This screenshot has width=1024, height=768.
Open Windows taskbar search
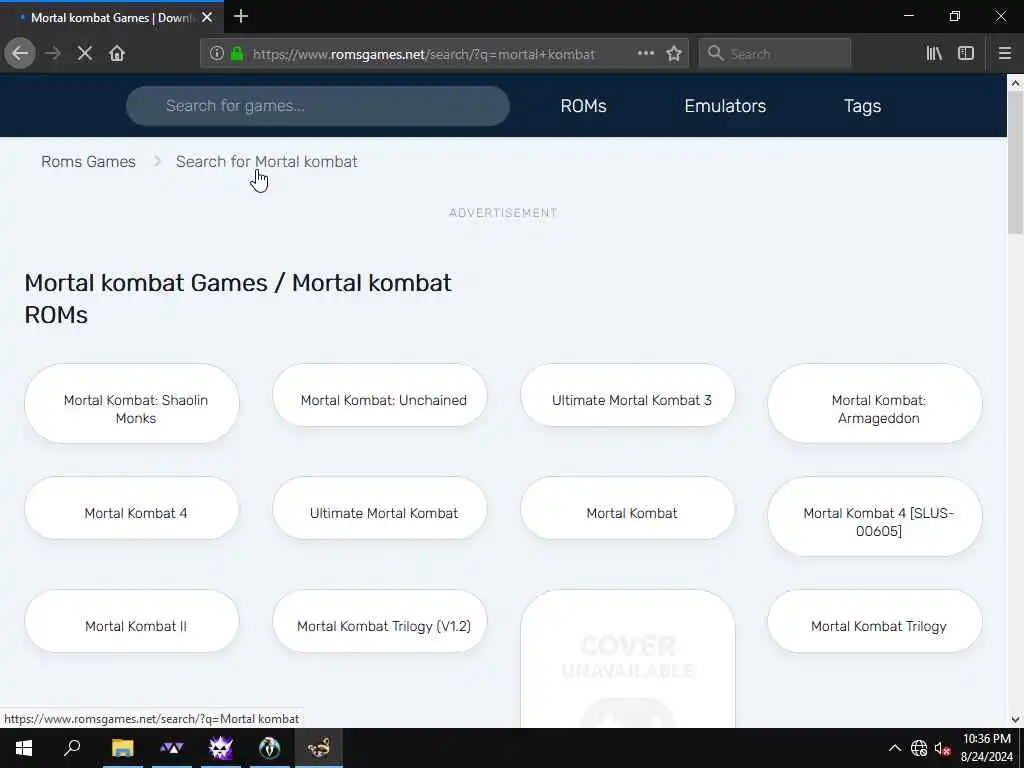point(72,748)
